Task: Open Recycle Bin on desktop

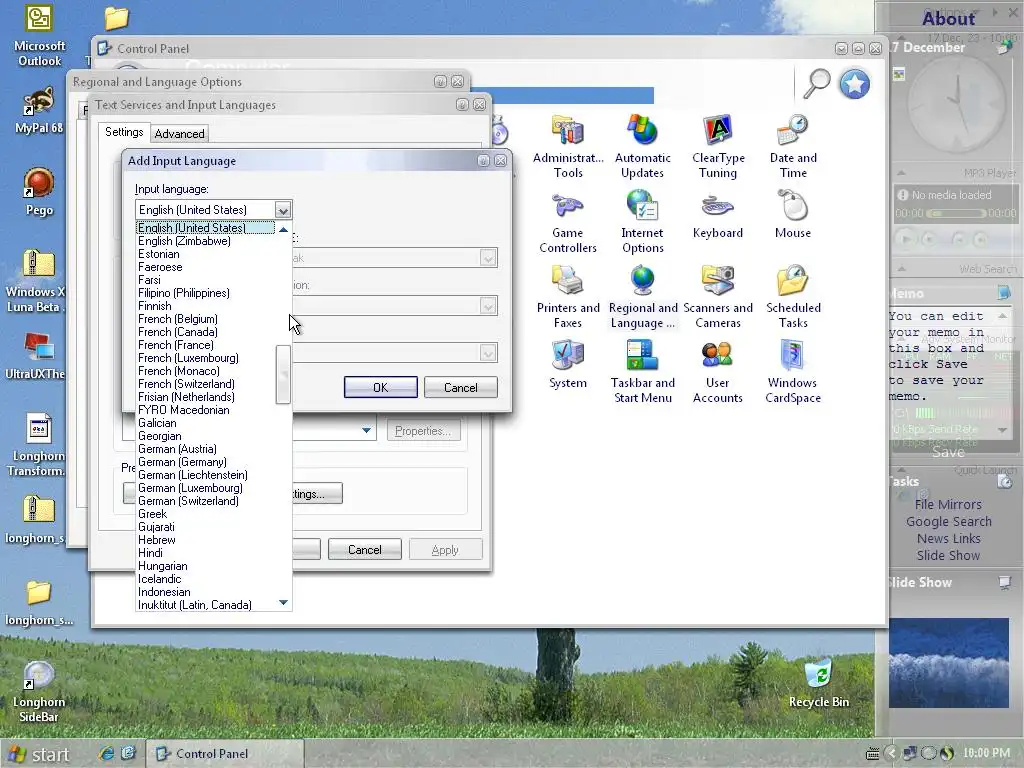Action: (x=819, y=684)
